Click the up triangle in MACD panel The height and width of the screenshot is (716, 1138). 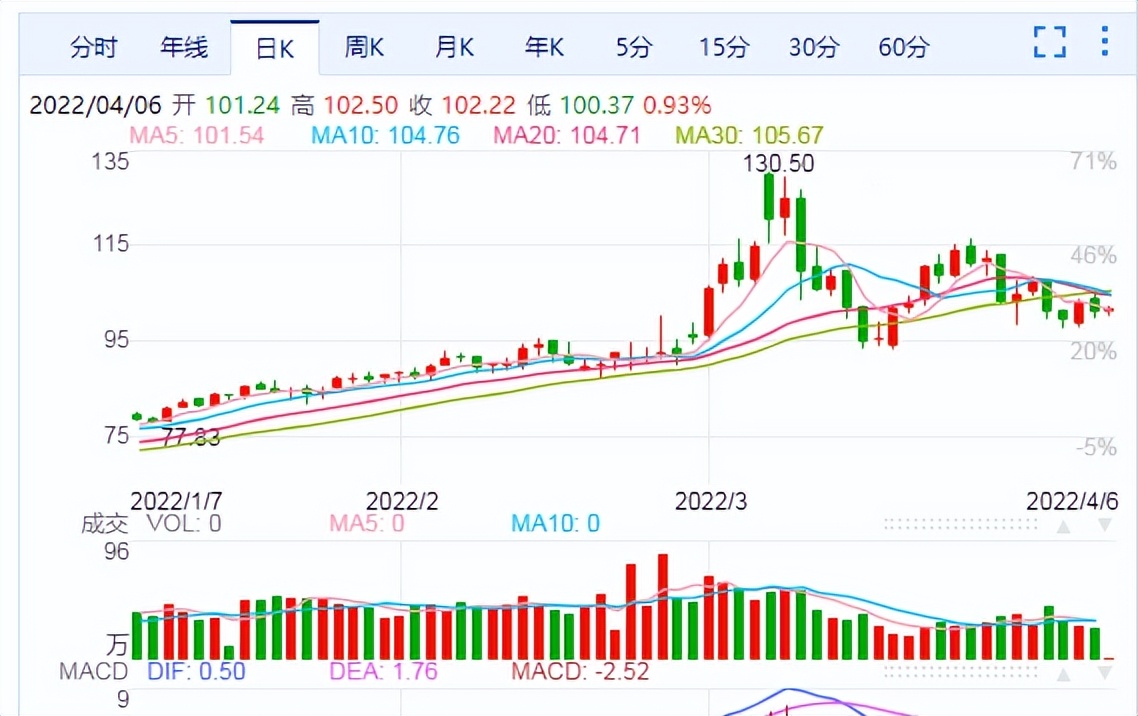(1063, 674)
